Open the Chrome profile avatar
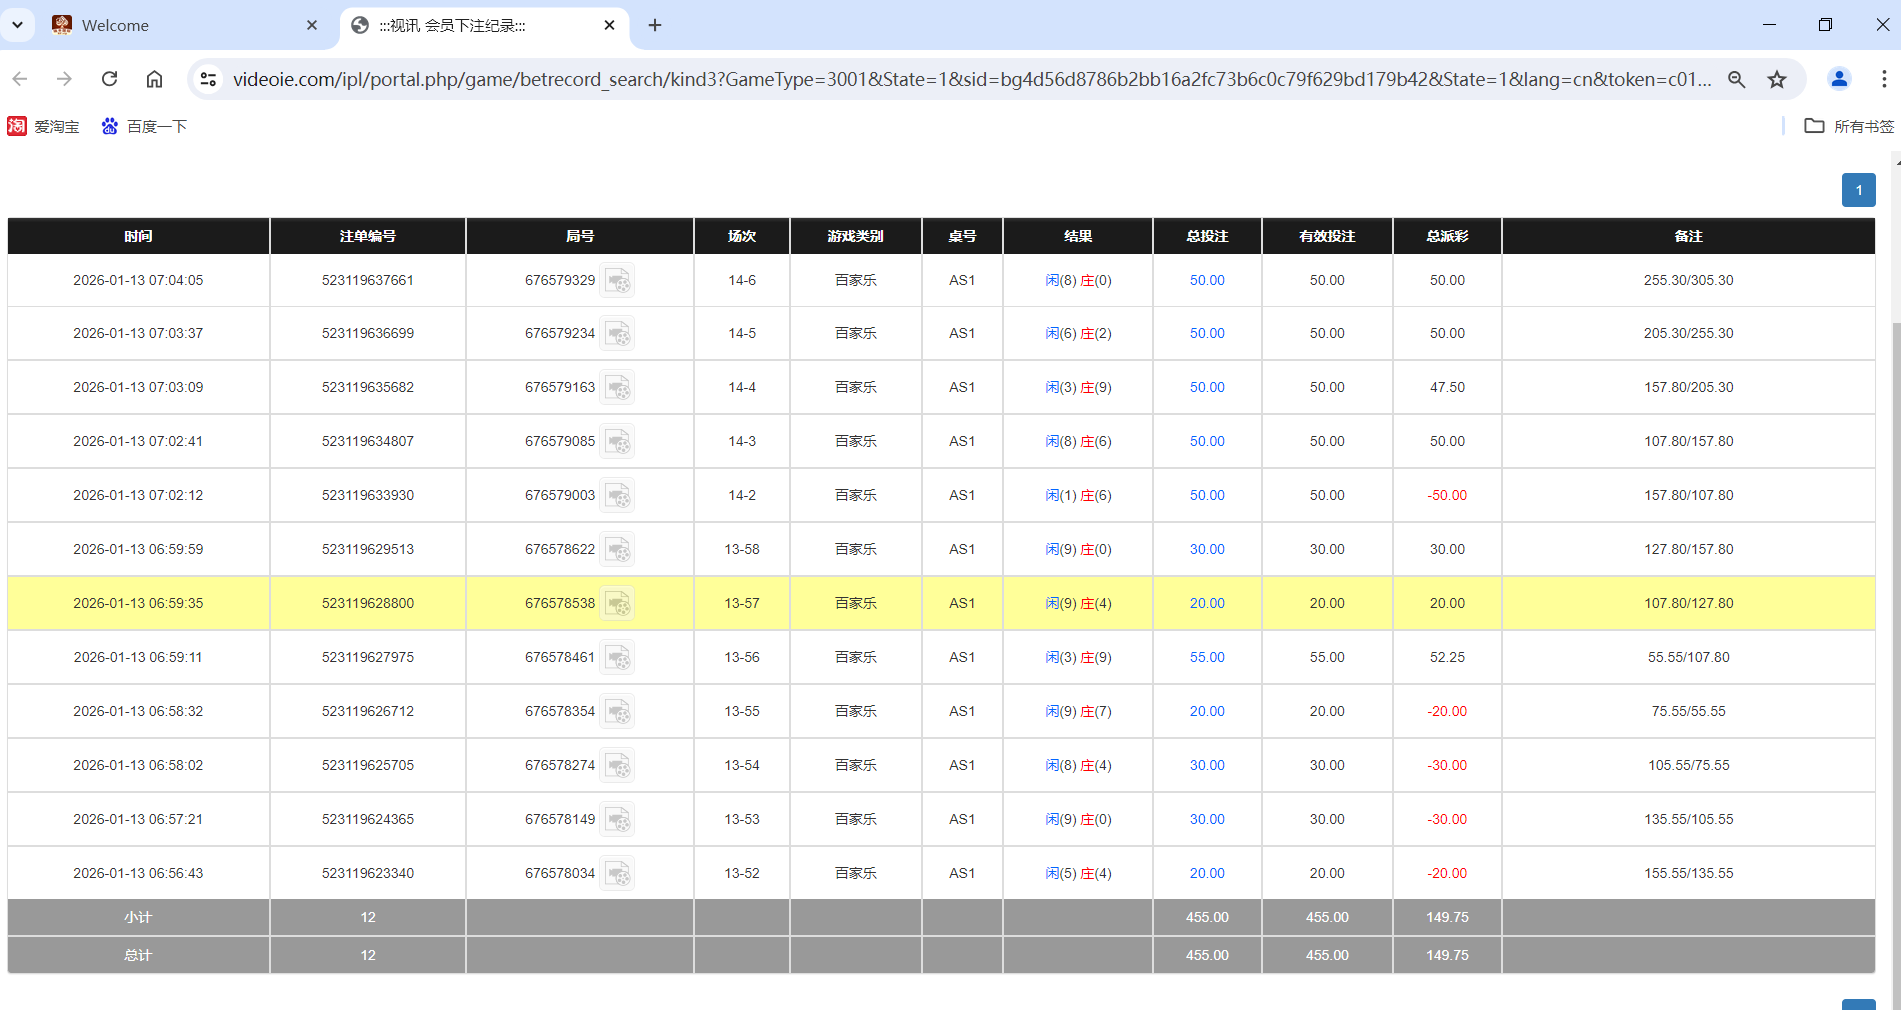This screenshot has width=1901, height=1010. tap(1839, 79)
